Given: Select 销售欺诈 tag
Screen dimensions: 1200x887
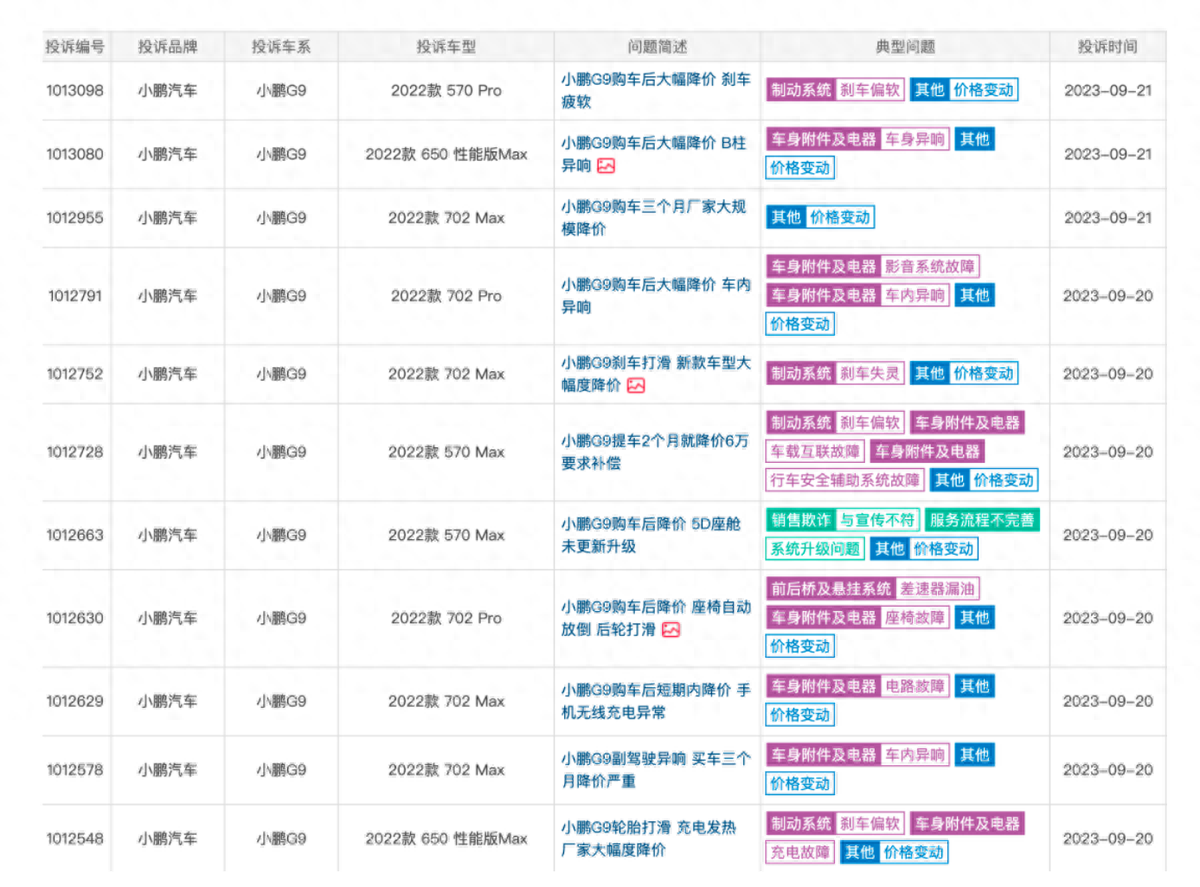Looking at the screenshot, I should [x=801, y=521].
